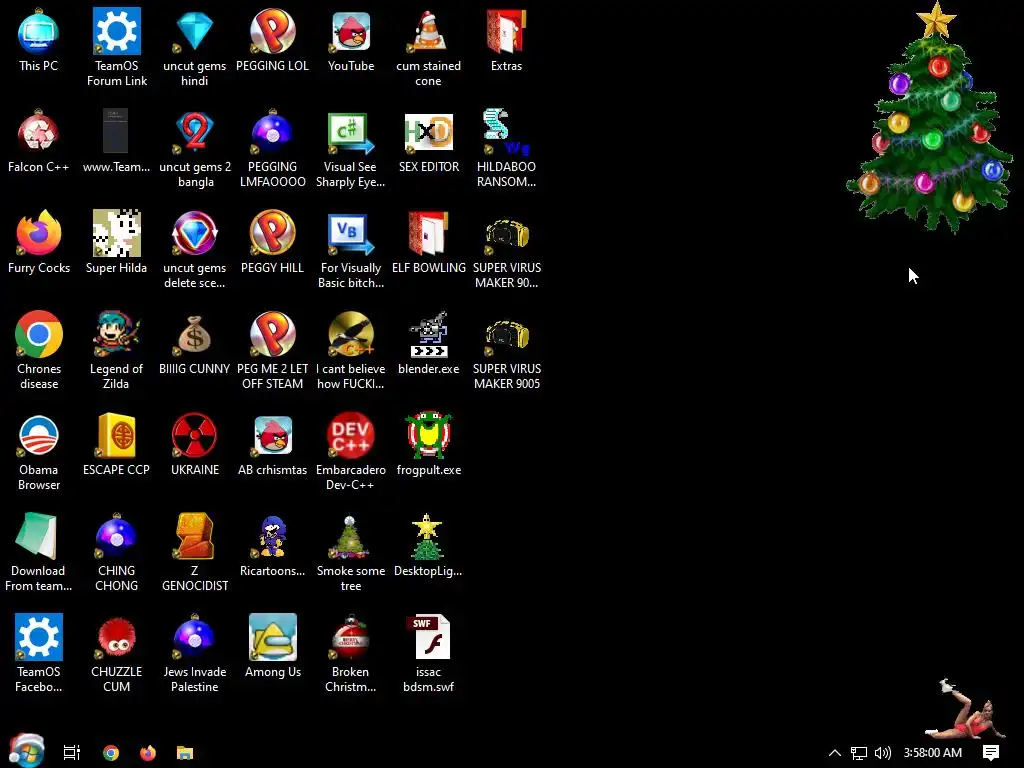Open File Explorer from the taskbar
This screenshot has width=1024, height=768.
click(185, 753)
